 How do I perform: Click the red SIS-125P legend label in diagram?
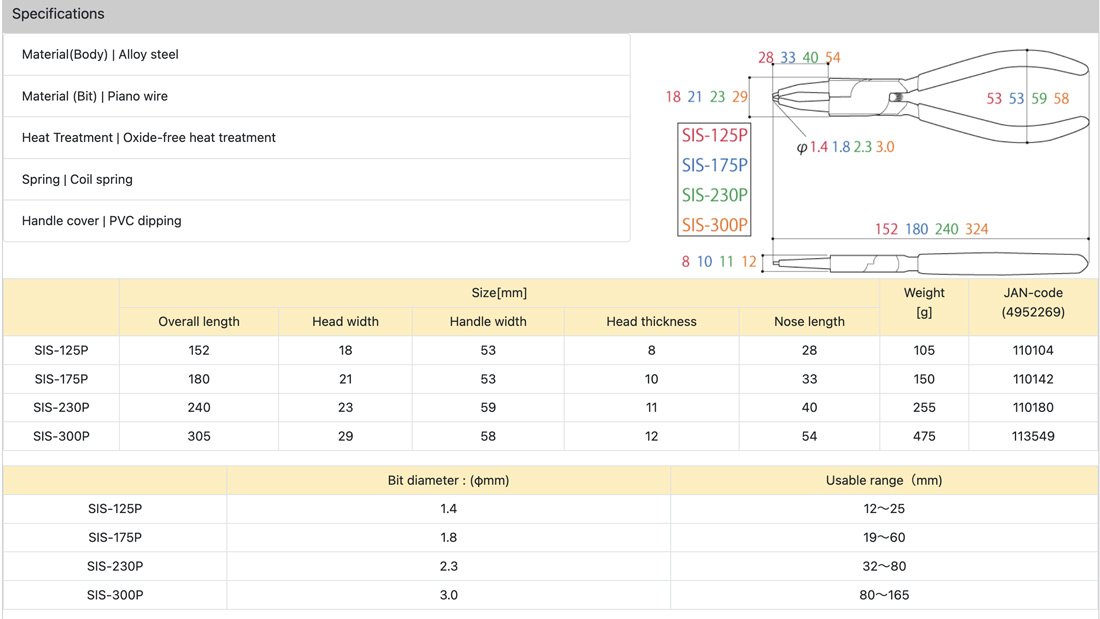(714, 136)
